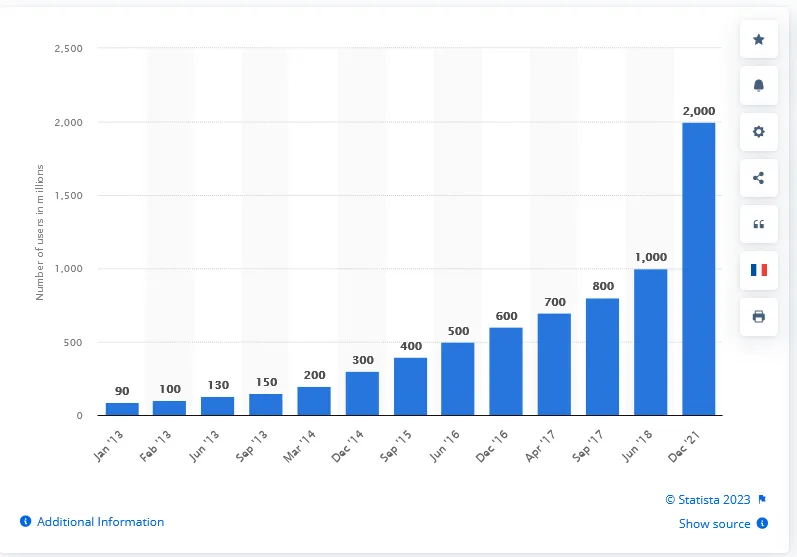Click the Mar '14 bar
This screenshot has height=557, width=797.
314,401
